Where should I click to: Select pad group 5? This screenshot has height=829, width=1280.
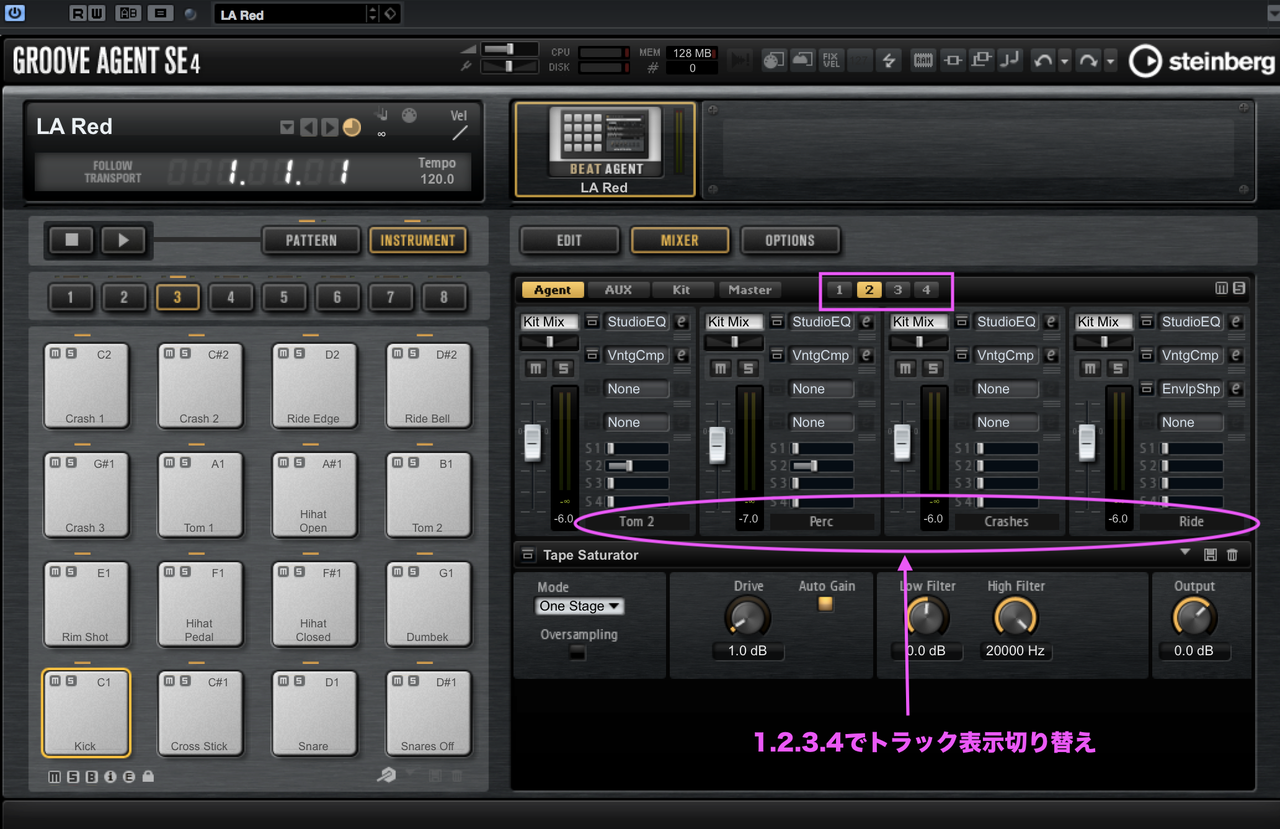coord(284,297)
